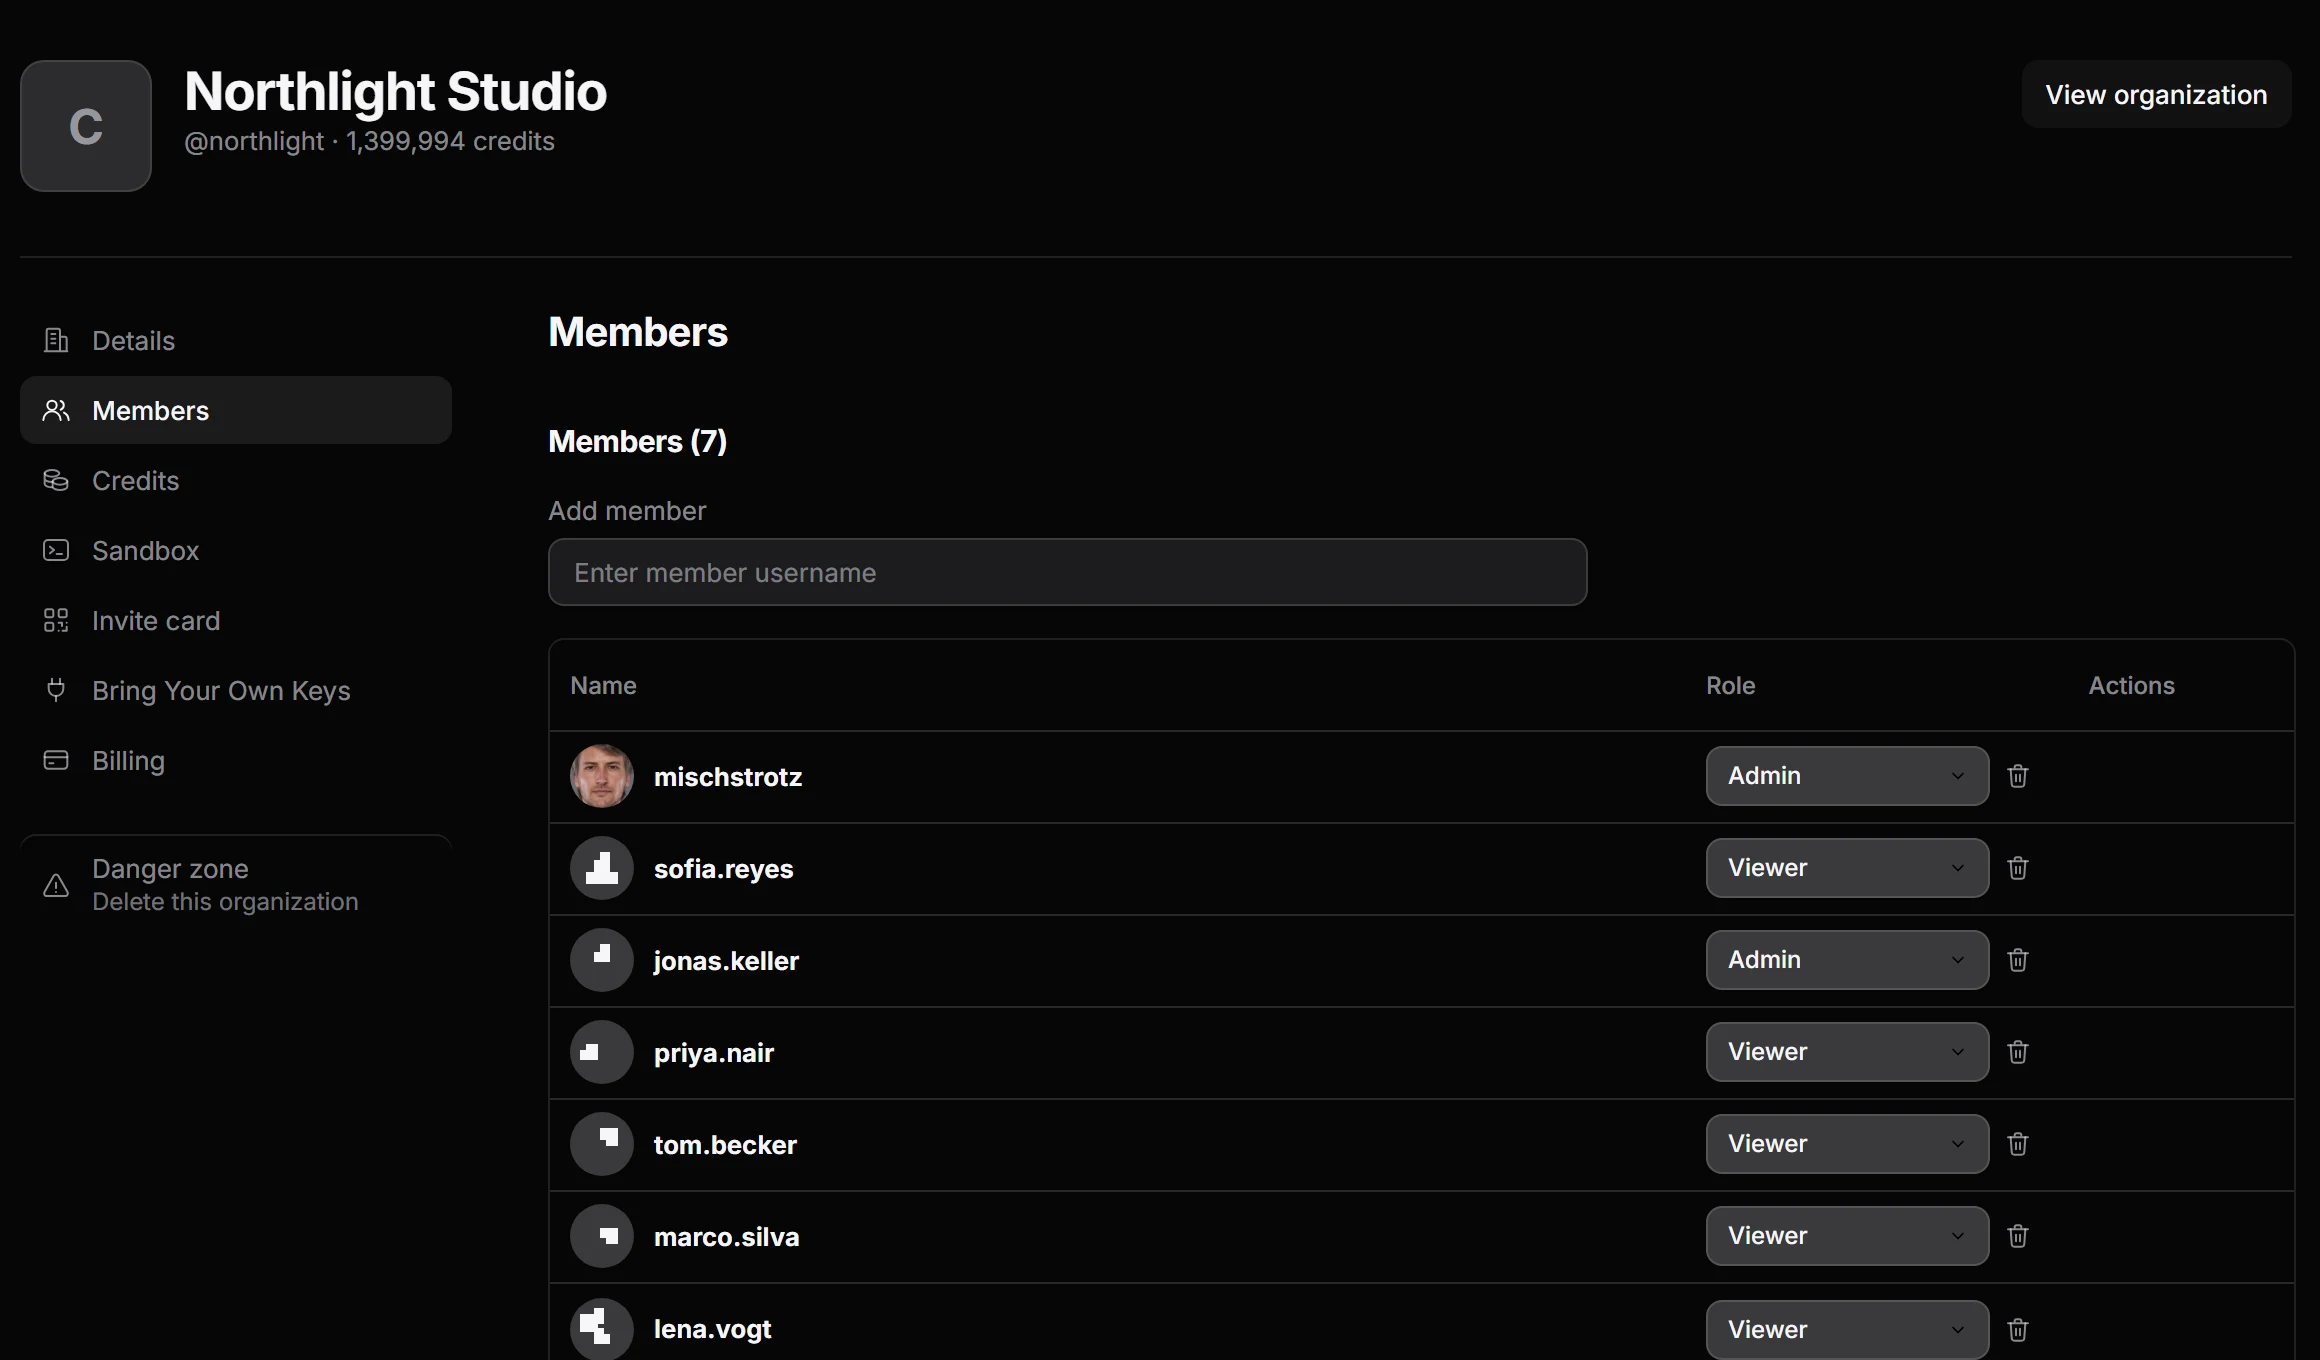
Task: Open Danger zone delete organization
Action: pyautogui.click(x=236, y=885)
